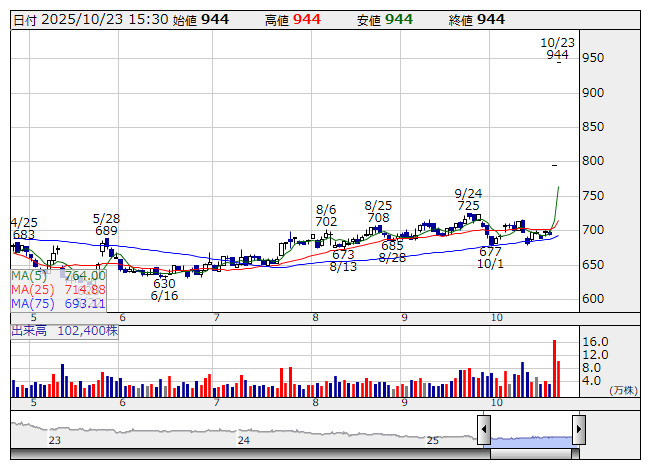
Task: Click the right range handle arrow
Action: tap(578, 431)
